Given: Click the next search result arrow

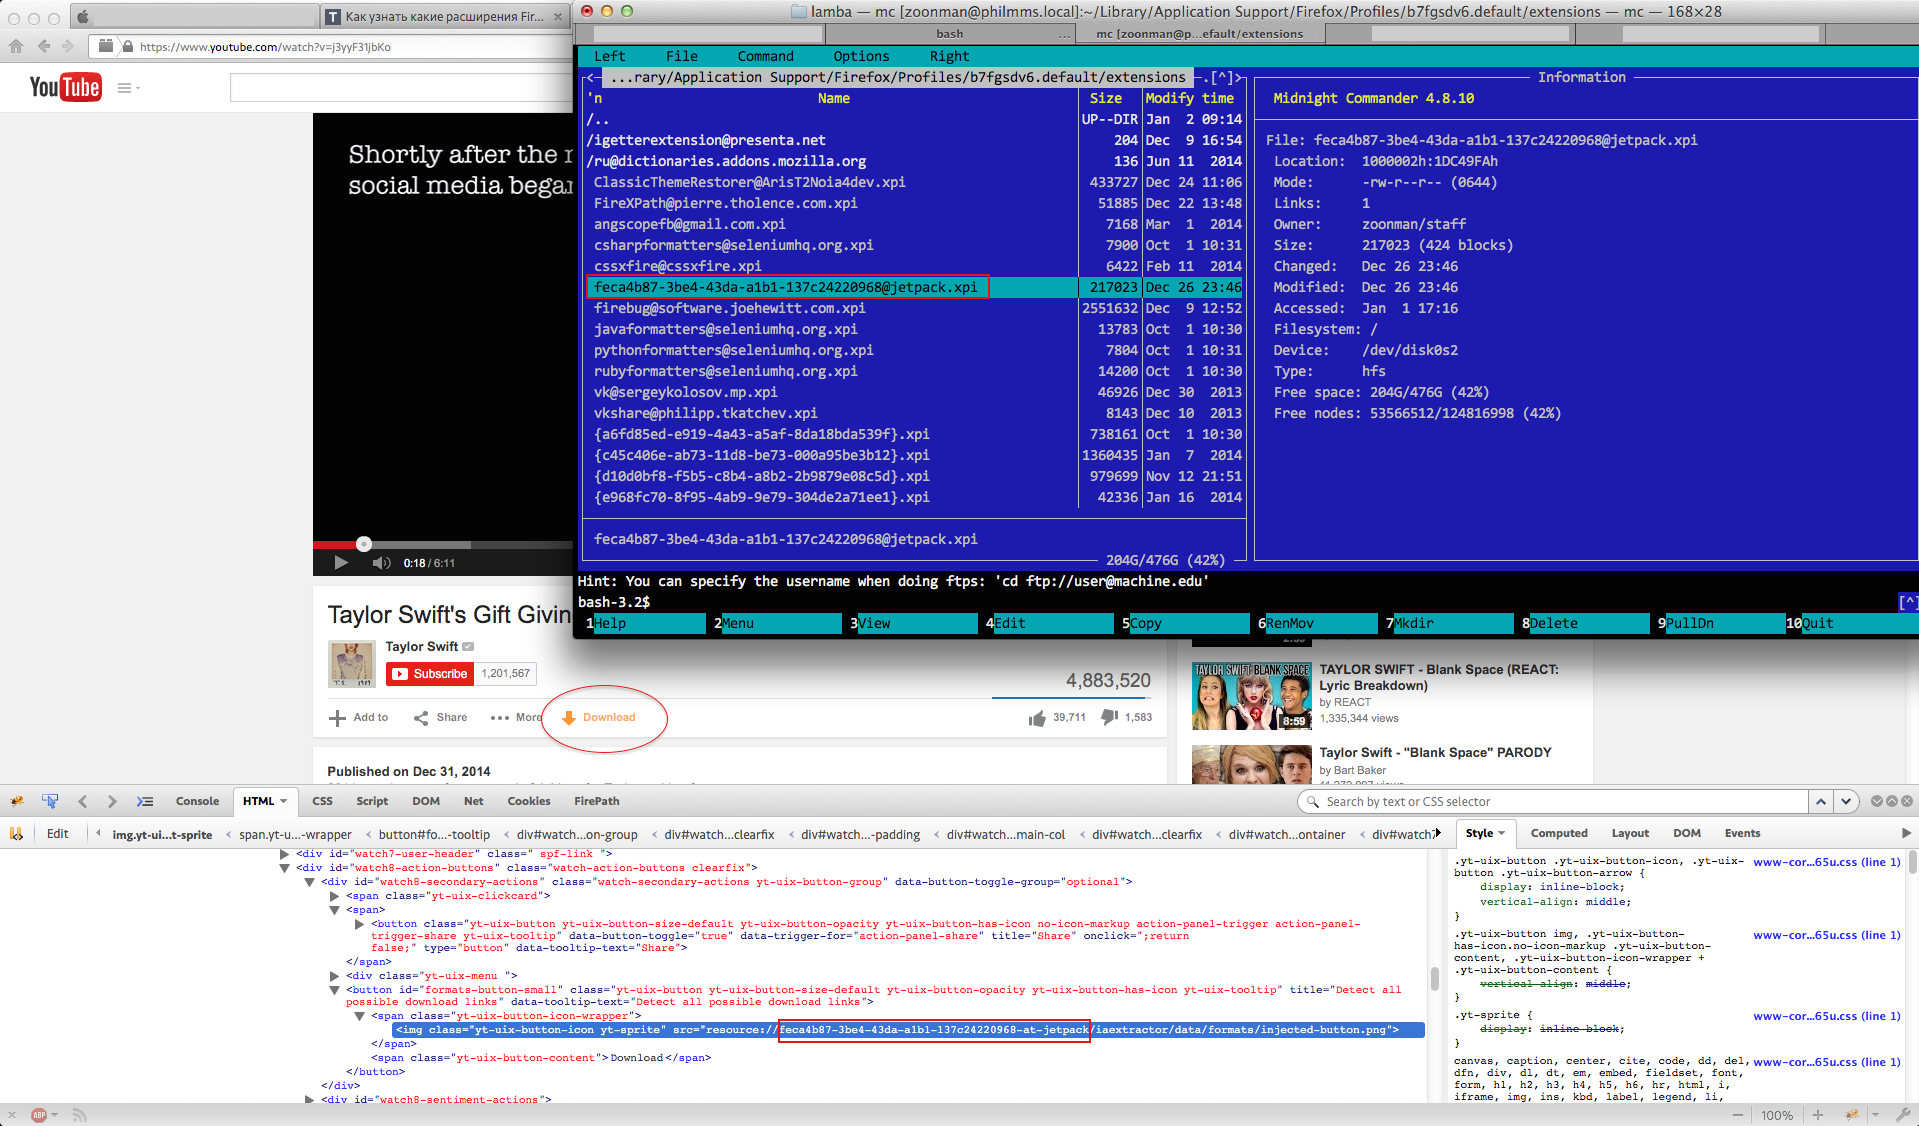Looking at the screenshot, I should pos(1846,802).
